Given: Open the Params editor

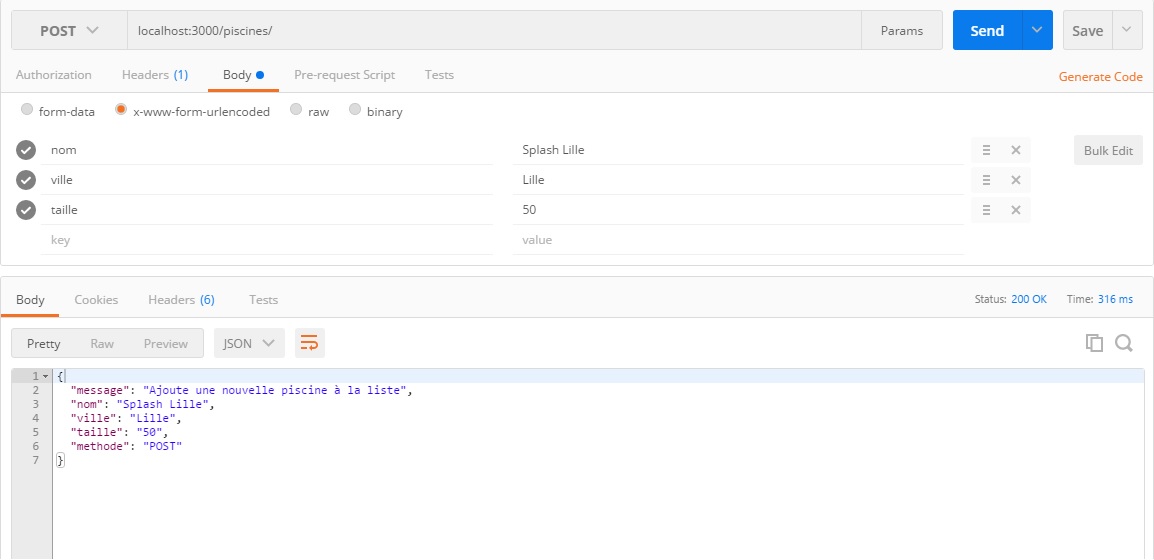Looking at the screenshot, I should (902, 30).
